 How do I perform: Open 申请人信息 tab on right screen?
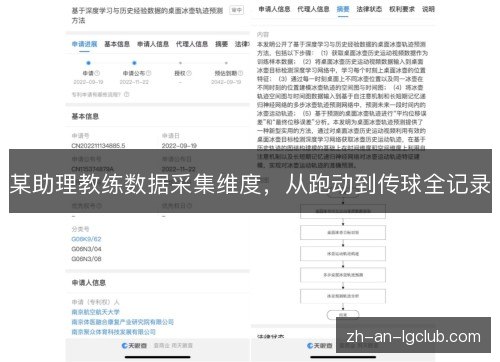point(274,9)
